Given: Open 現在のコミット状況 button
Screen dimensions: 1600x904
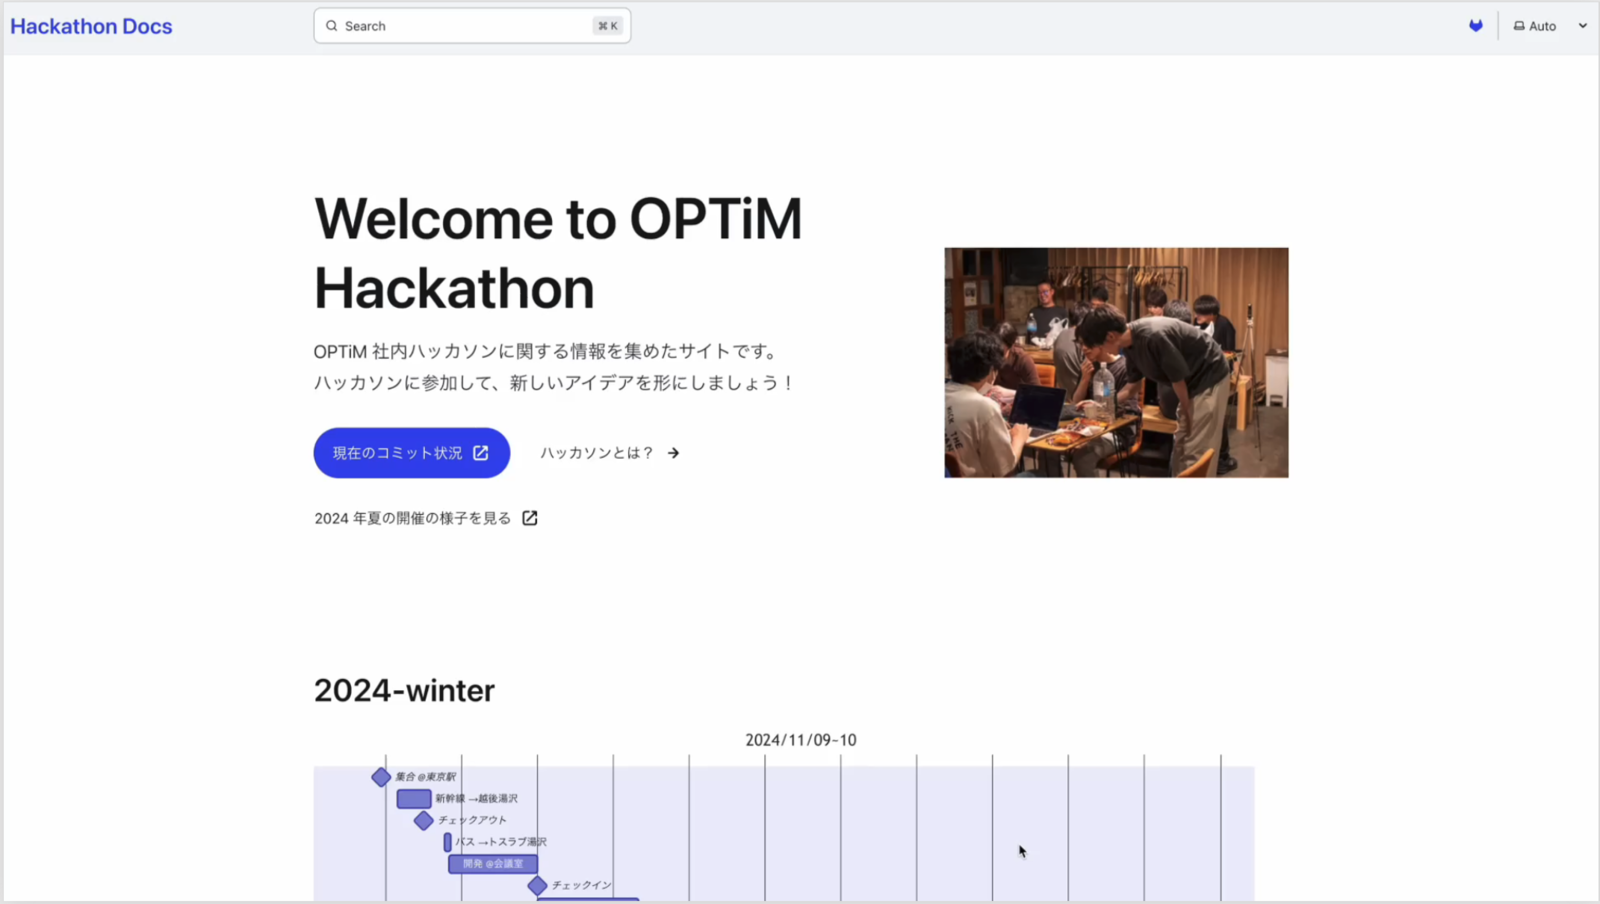Looking at the screenshot, I should point(412,453).
